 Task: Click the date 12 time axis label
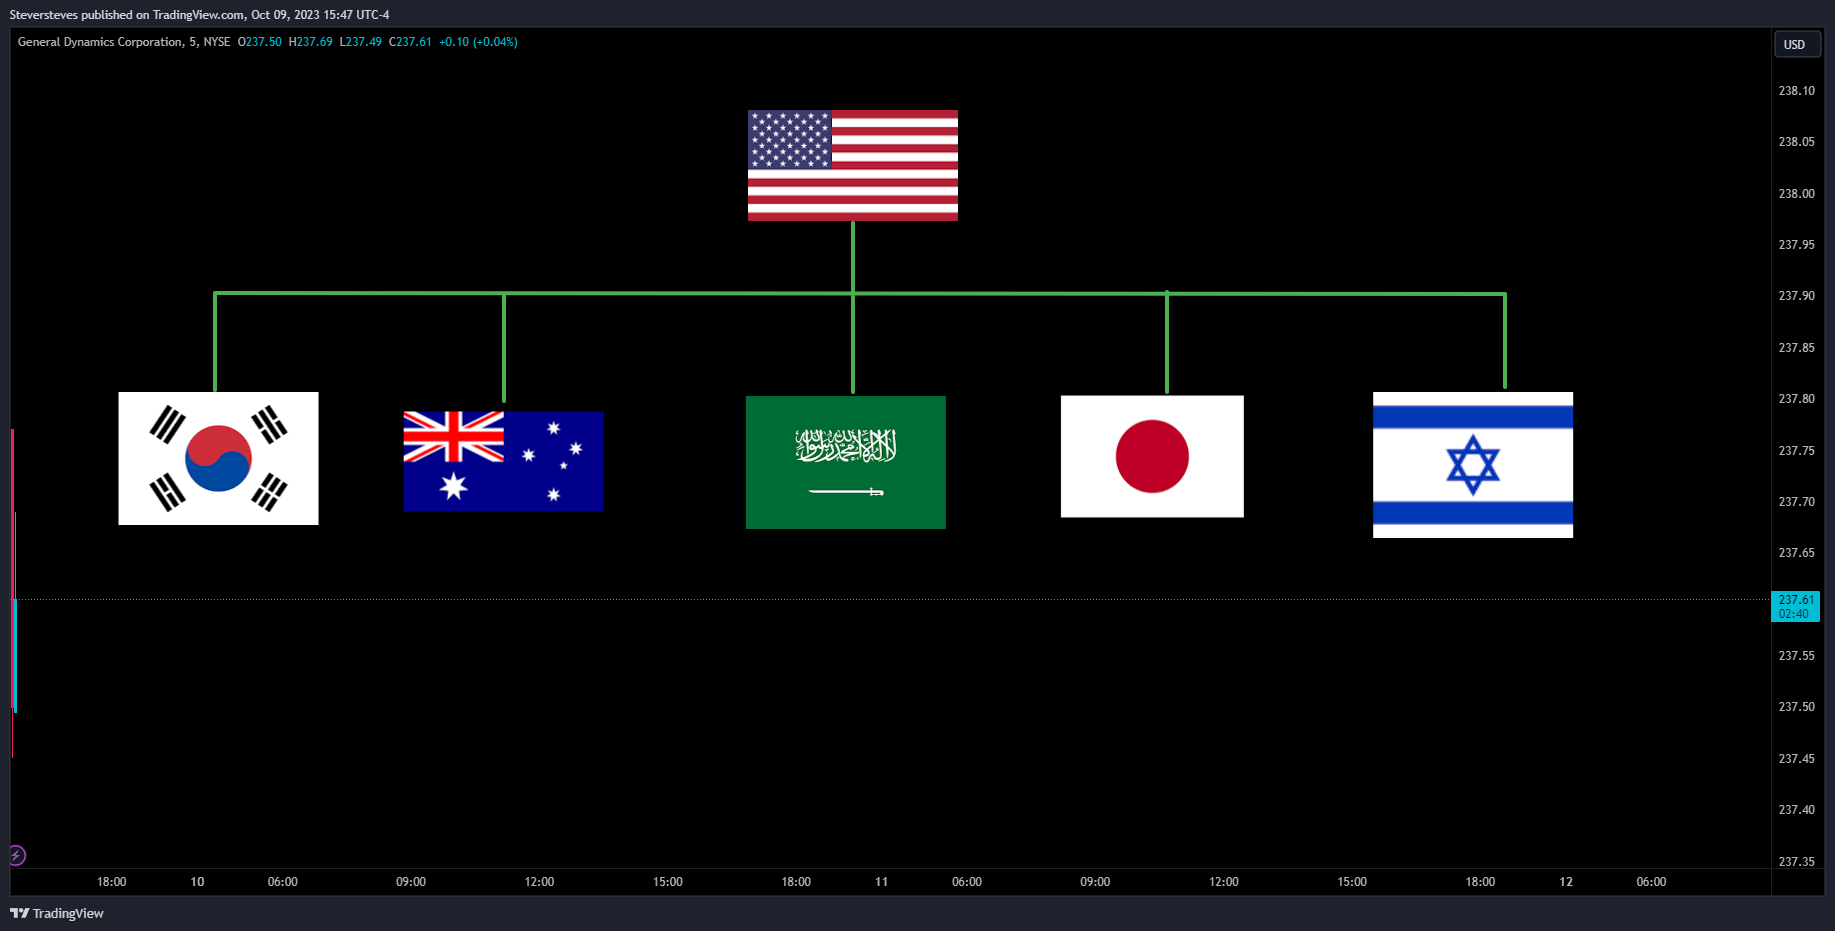[x=1566, y=882]
